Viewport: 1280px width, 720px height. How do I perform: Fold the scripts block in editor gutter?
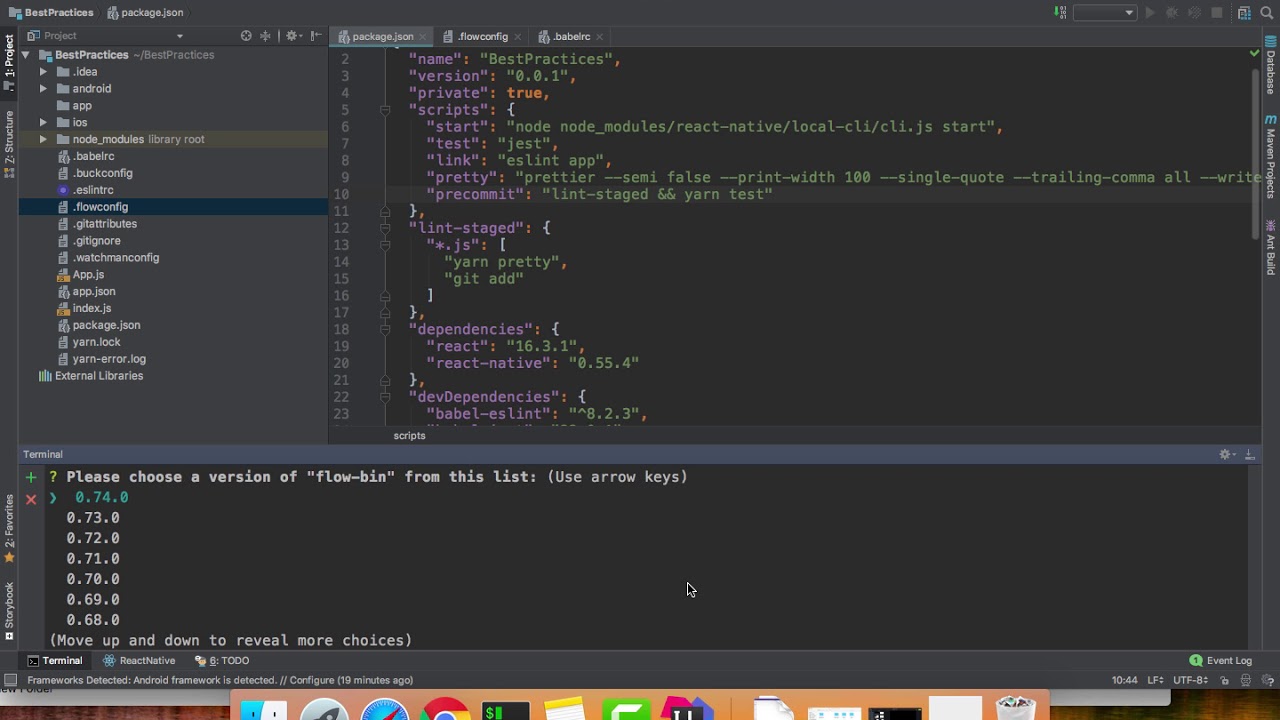pos(384,110)
